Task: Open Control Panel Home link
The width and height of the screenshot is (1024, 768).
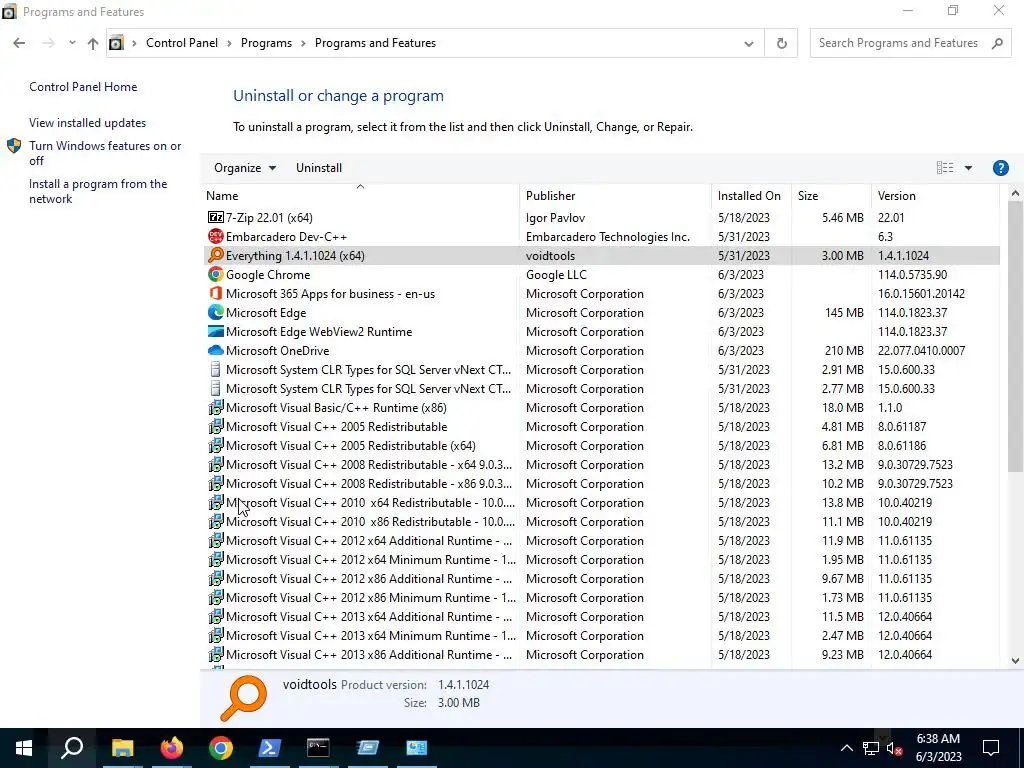Action: tap(83, 87)
